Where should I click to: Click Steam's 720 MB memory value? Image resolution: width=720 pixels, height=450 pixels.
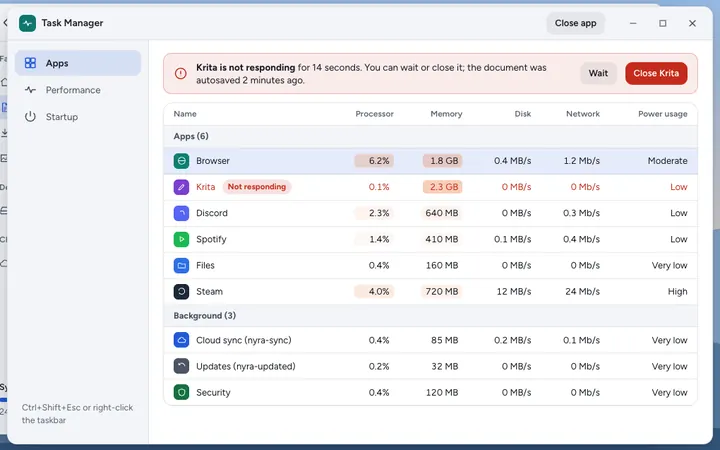442,292
